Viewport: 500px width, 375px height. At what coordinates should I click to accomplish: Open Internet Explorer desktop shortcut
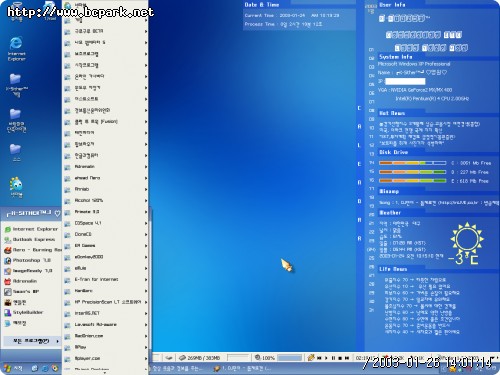click(x=16, y=48)
